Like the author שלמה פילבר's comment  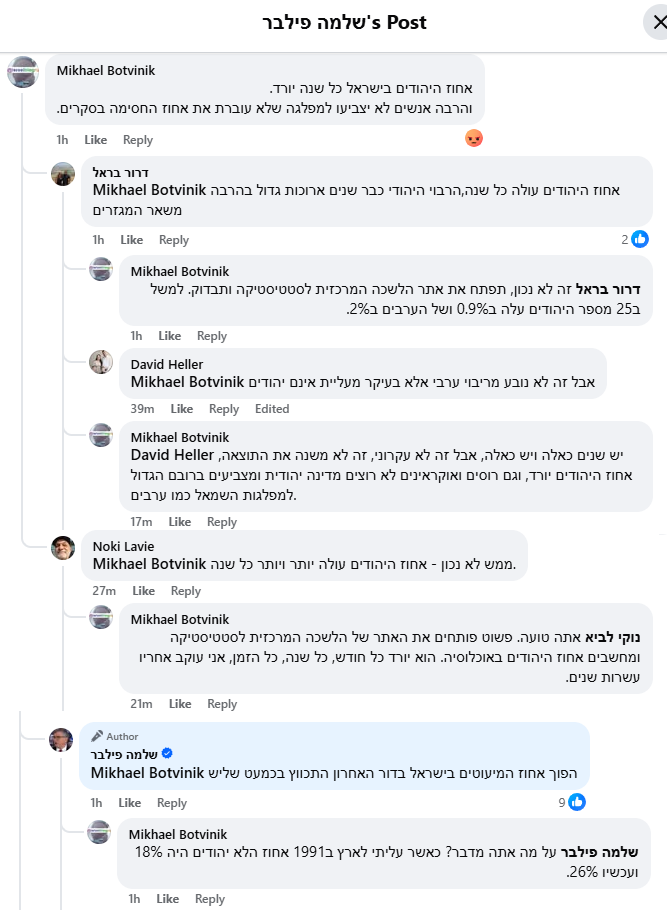pos(130,803)
